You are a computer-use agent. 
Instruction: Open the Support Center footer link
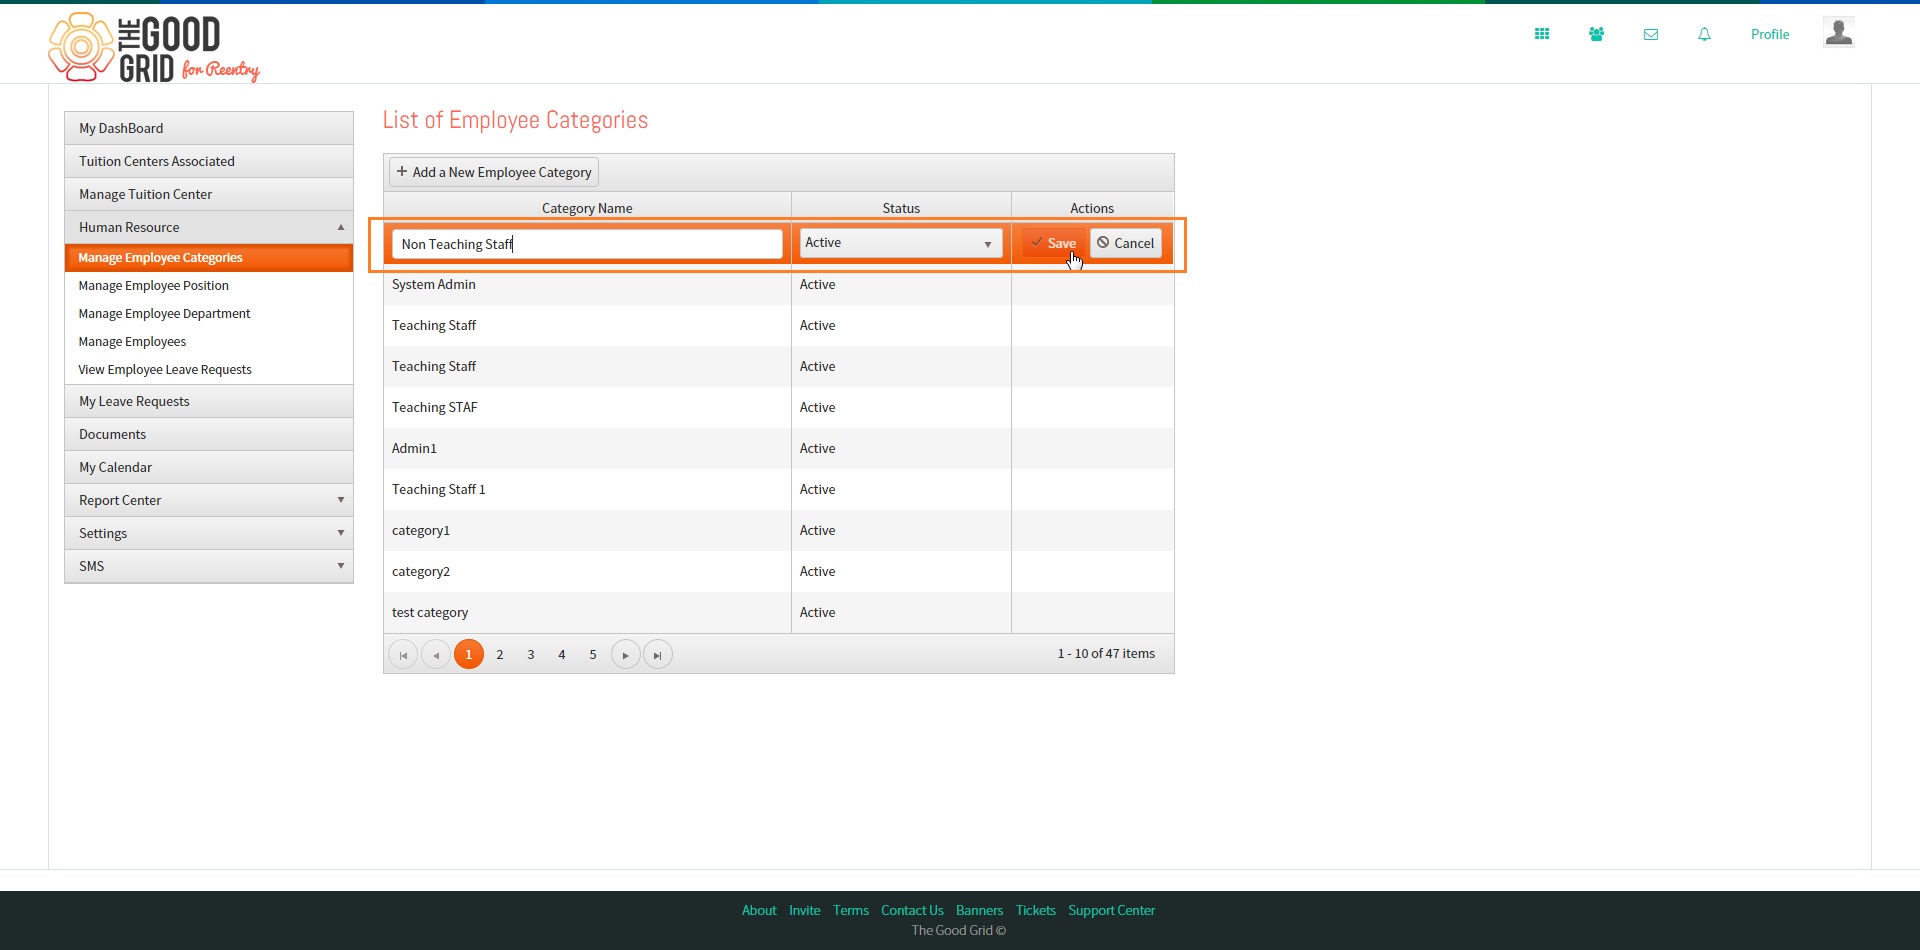(1111, 911)
